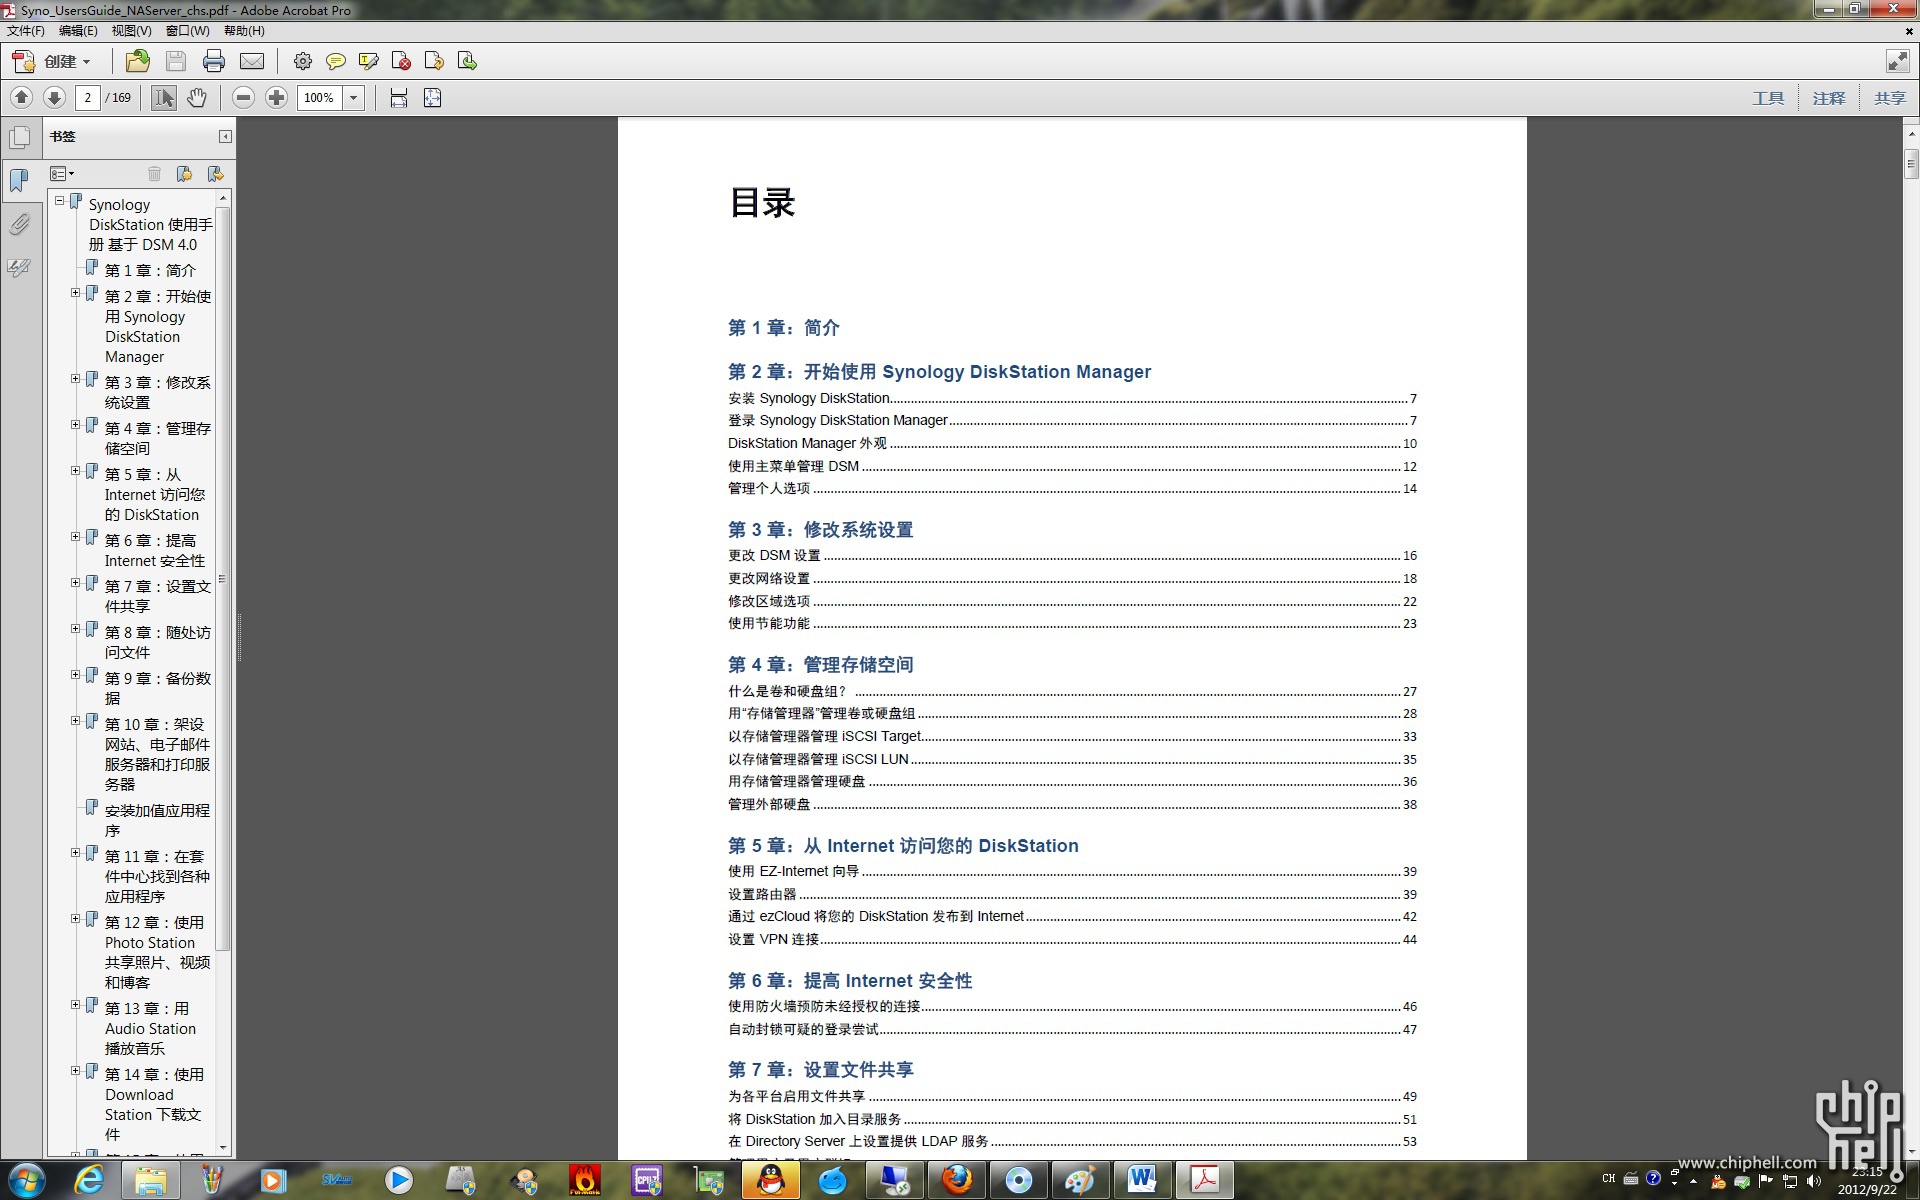Add a sticky note comment icon
1920x1200 pixels.
click(336, 62)
